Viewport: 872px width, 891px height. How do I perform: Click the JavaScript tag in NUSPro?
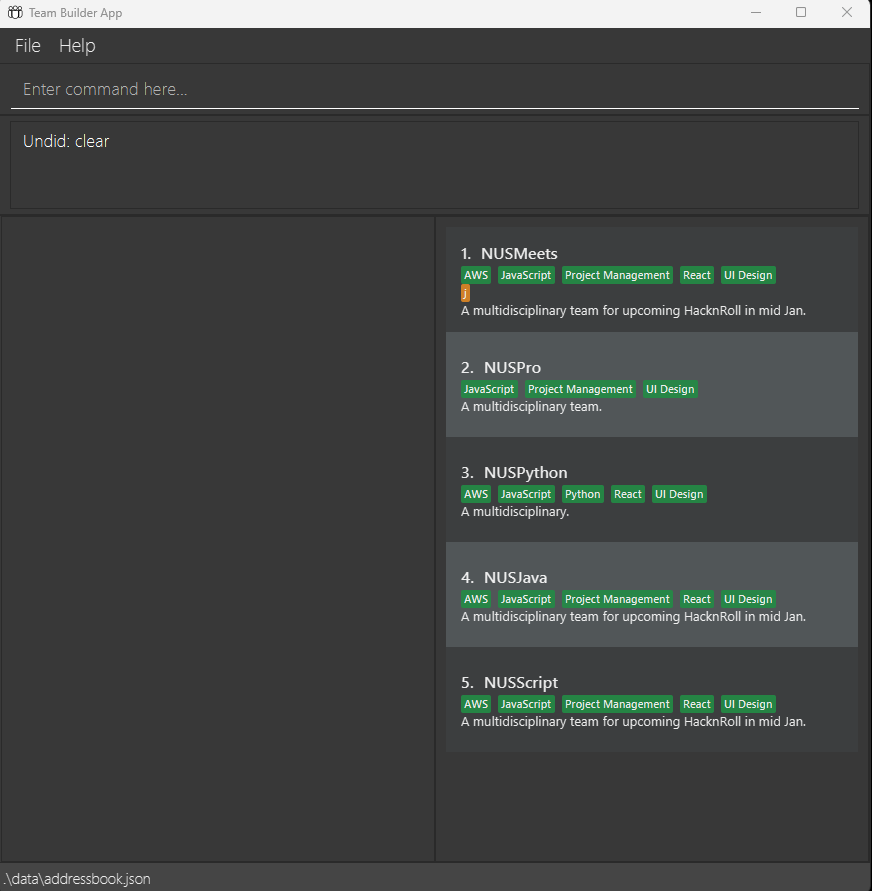[489, 389]
